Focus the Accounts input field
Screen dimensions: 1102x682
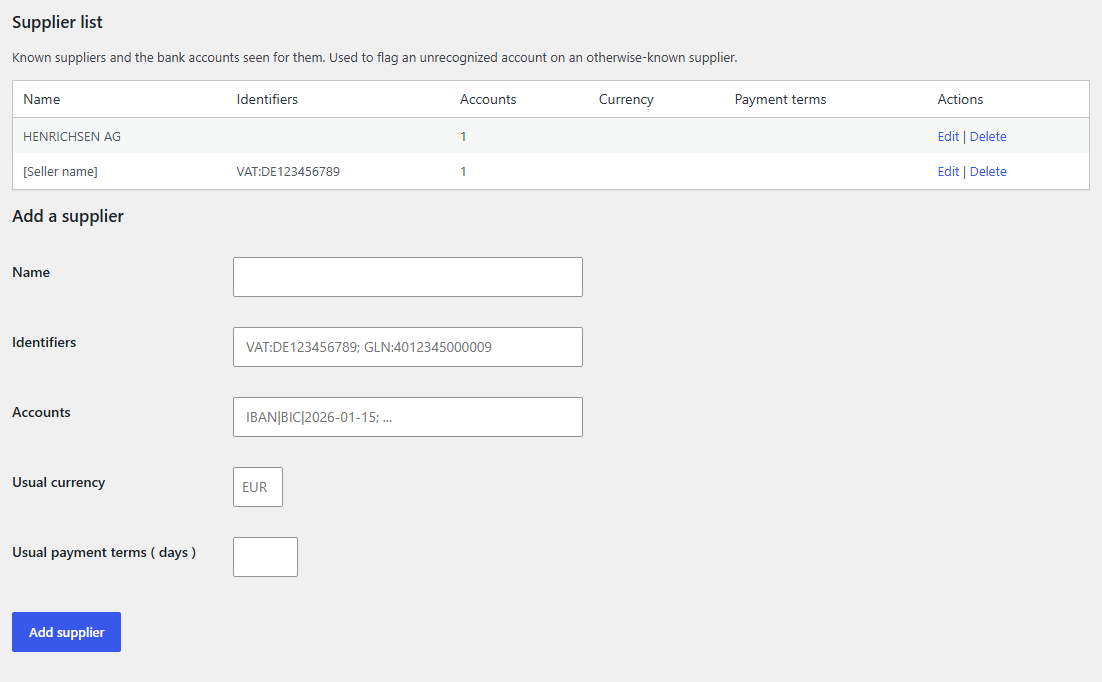click(x=408, y=417)
